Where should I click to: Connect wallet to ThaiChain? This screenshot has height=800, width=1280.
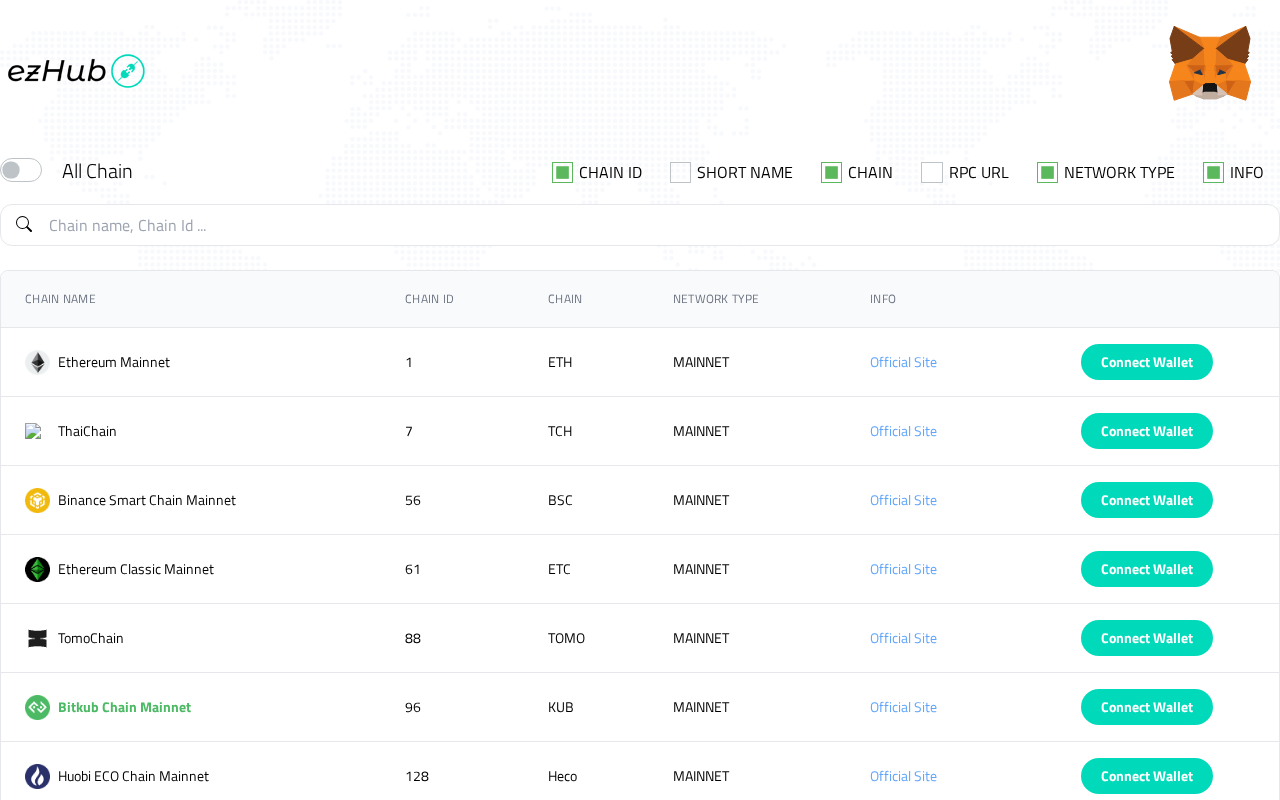[1147, 431]
